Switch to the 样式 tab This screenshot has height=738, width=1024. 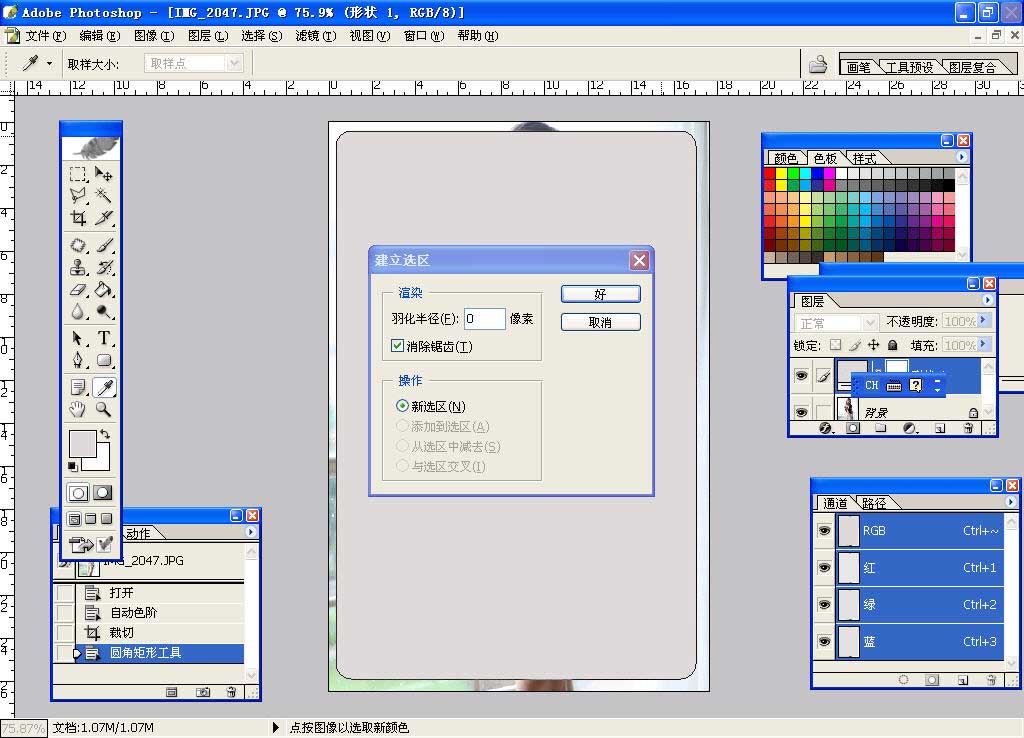point(864,159)
